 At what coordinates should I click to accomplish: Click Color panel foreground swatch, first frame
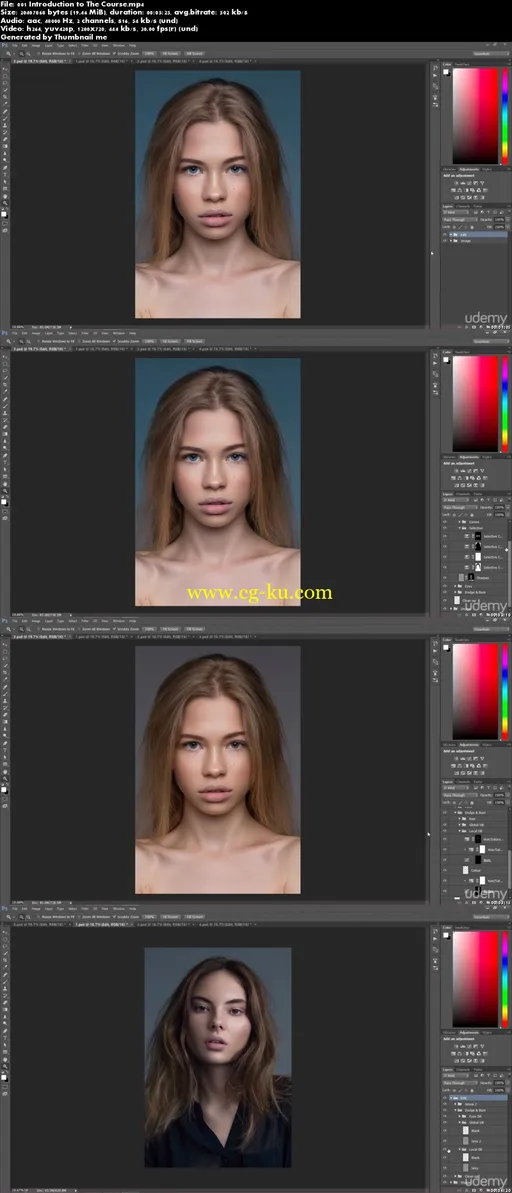coord(446,72)
